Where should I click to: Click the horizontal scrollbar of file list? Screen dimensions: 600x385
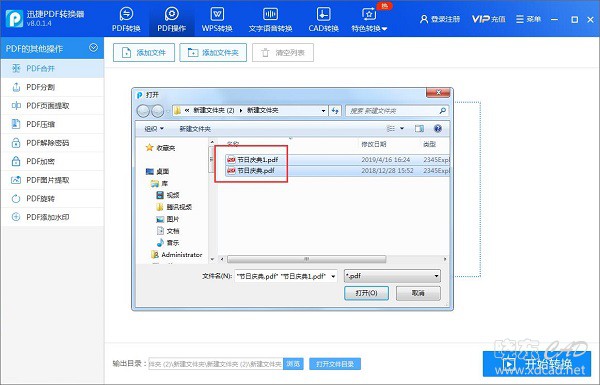point(307,259)
